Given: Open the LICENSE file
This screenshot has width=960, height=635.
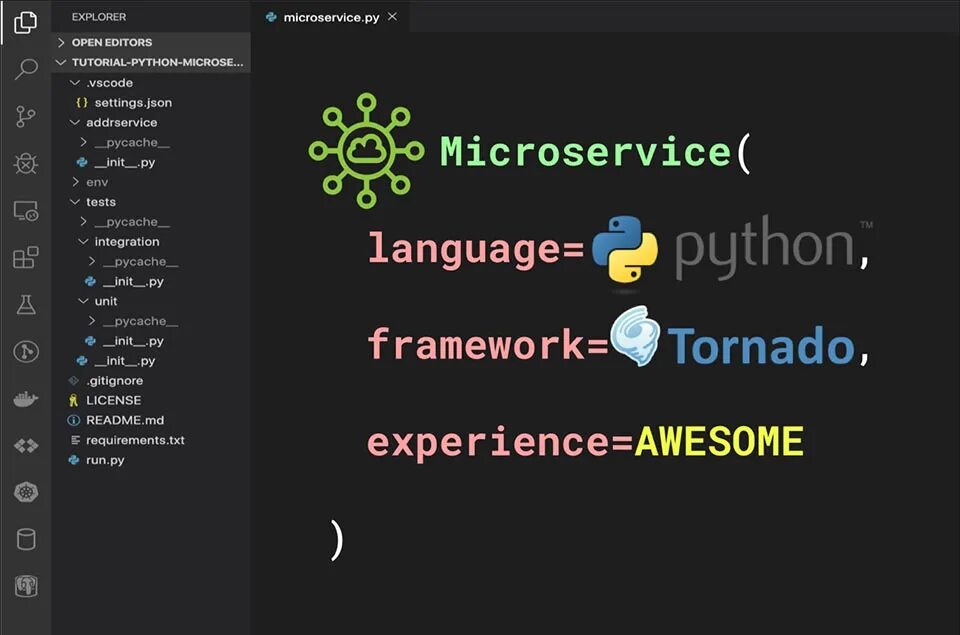Looking at the screenshot, I should click(x=151, y=400).
